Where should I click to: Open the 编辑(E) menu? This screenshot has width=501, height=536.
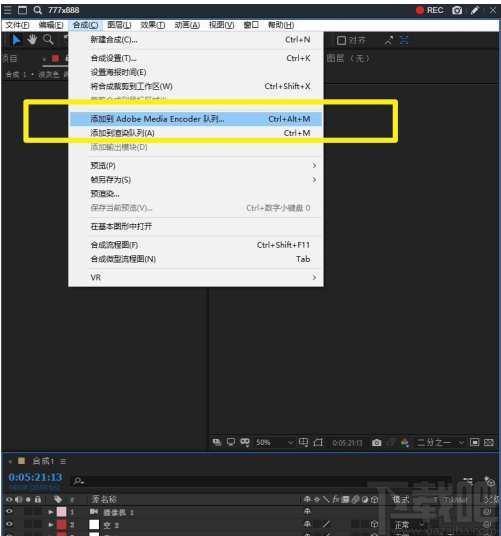pos(51,25)
